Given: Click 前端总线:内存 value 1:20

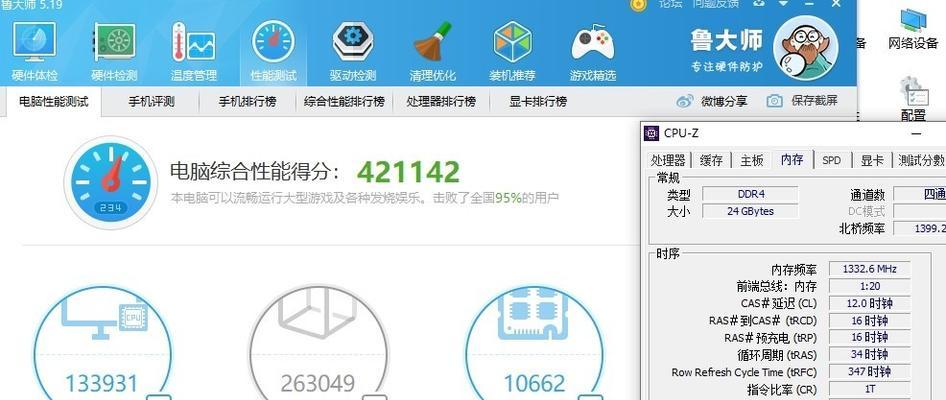Looking at the screenshot, I should coord(869,286).
